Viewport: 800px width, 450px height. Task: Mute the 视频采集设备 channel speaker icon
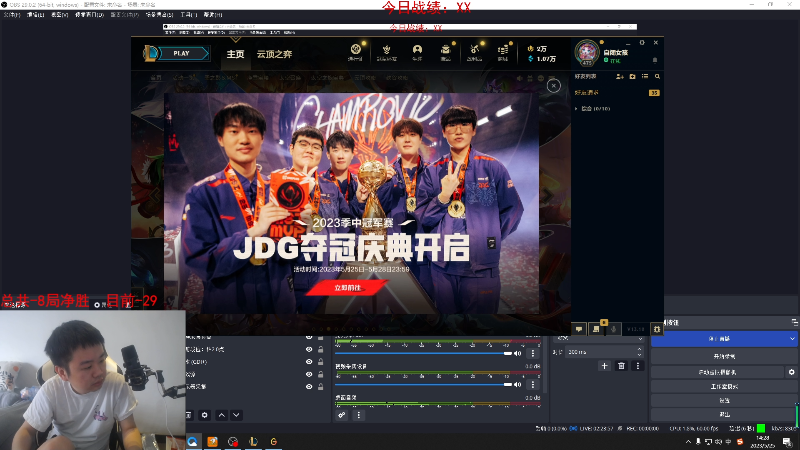pos(518,384)
